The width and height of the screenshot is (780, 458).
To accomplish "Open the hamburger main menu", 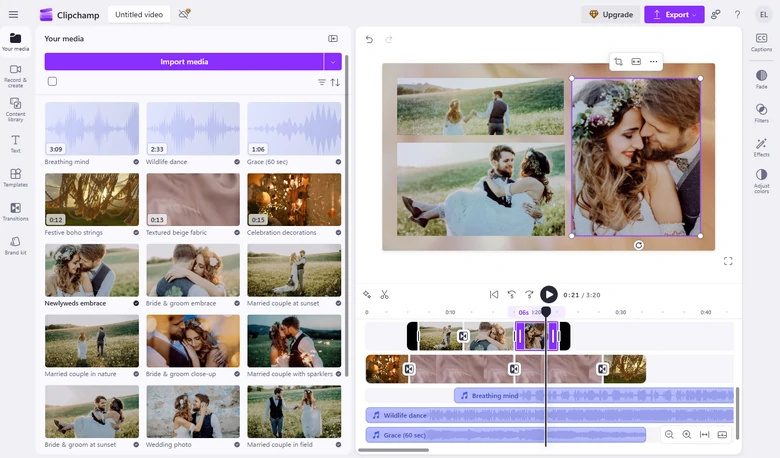I will pos(13,14).
